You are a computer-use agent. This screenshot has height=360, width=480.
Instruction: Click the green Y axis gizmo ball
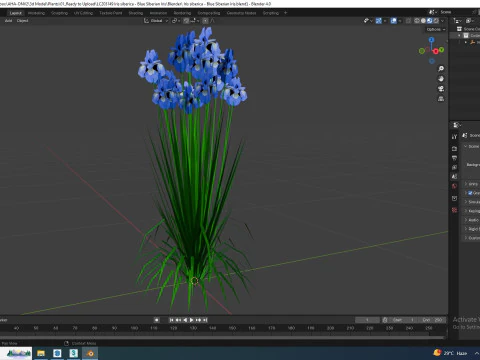pyautogui.click(x=442, y=50)
